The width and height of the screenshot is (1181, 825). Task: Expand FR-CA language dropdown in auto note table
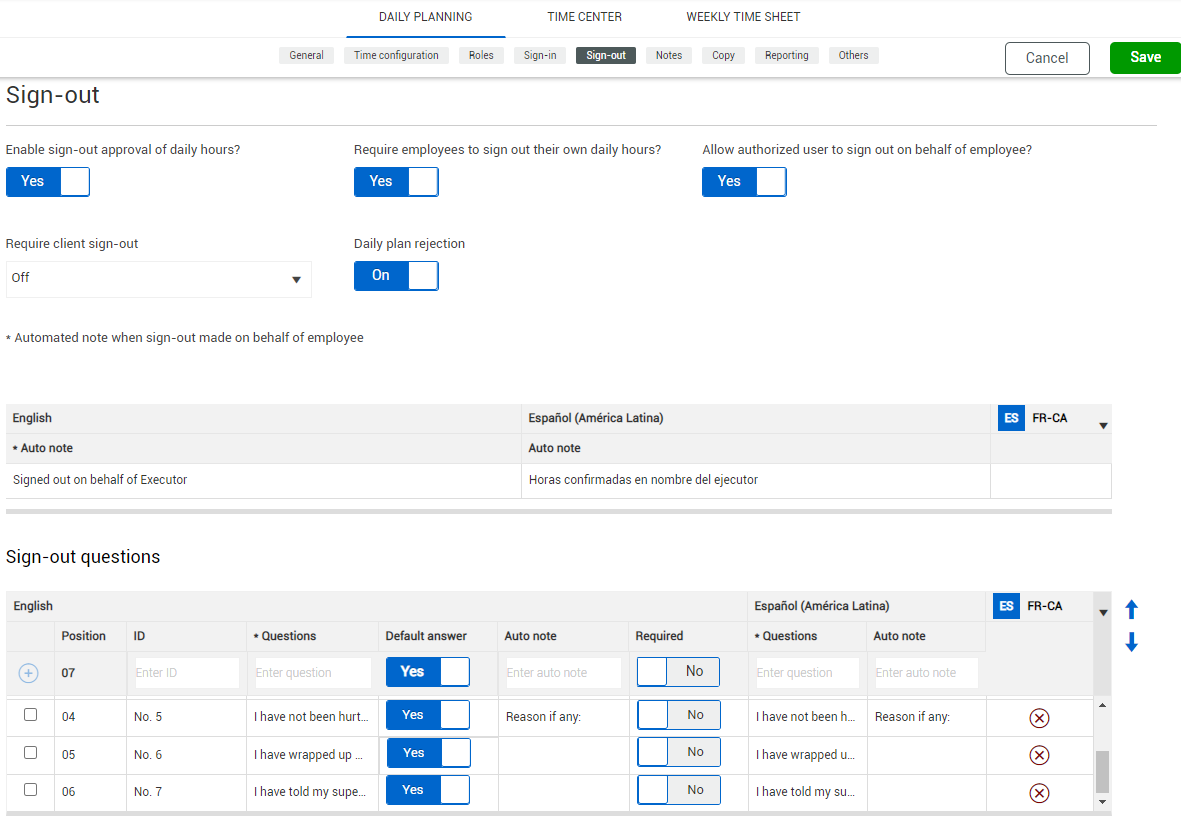[x=1103, y=426]
